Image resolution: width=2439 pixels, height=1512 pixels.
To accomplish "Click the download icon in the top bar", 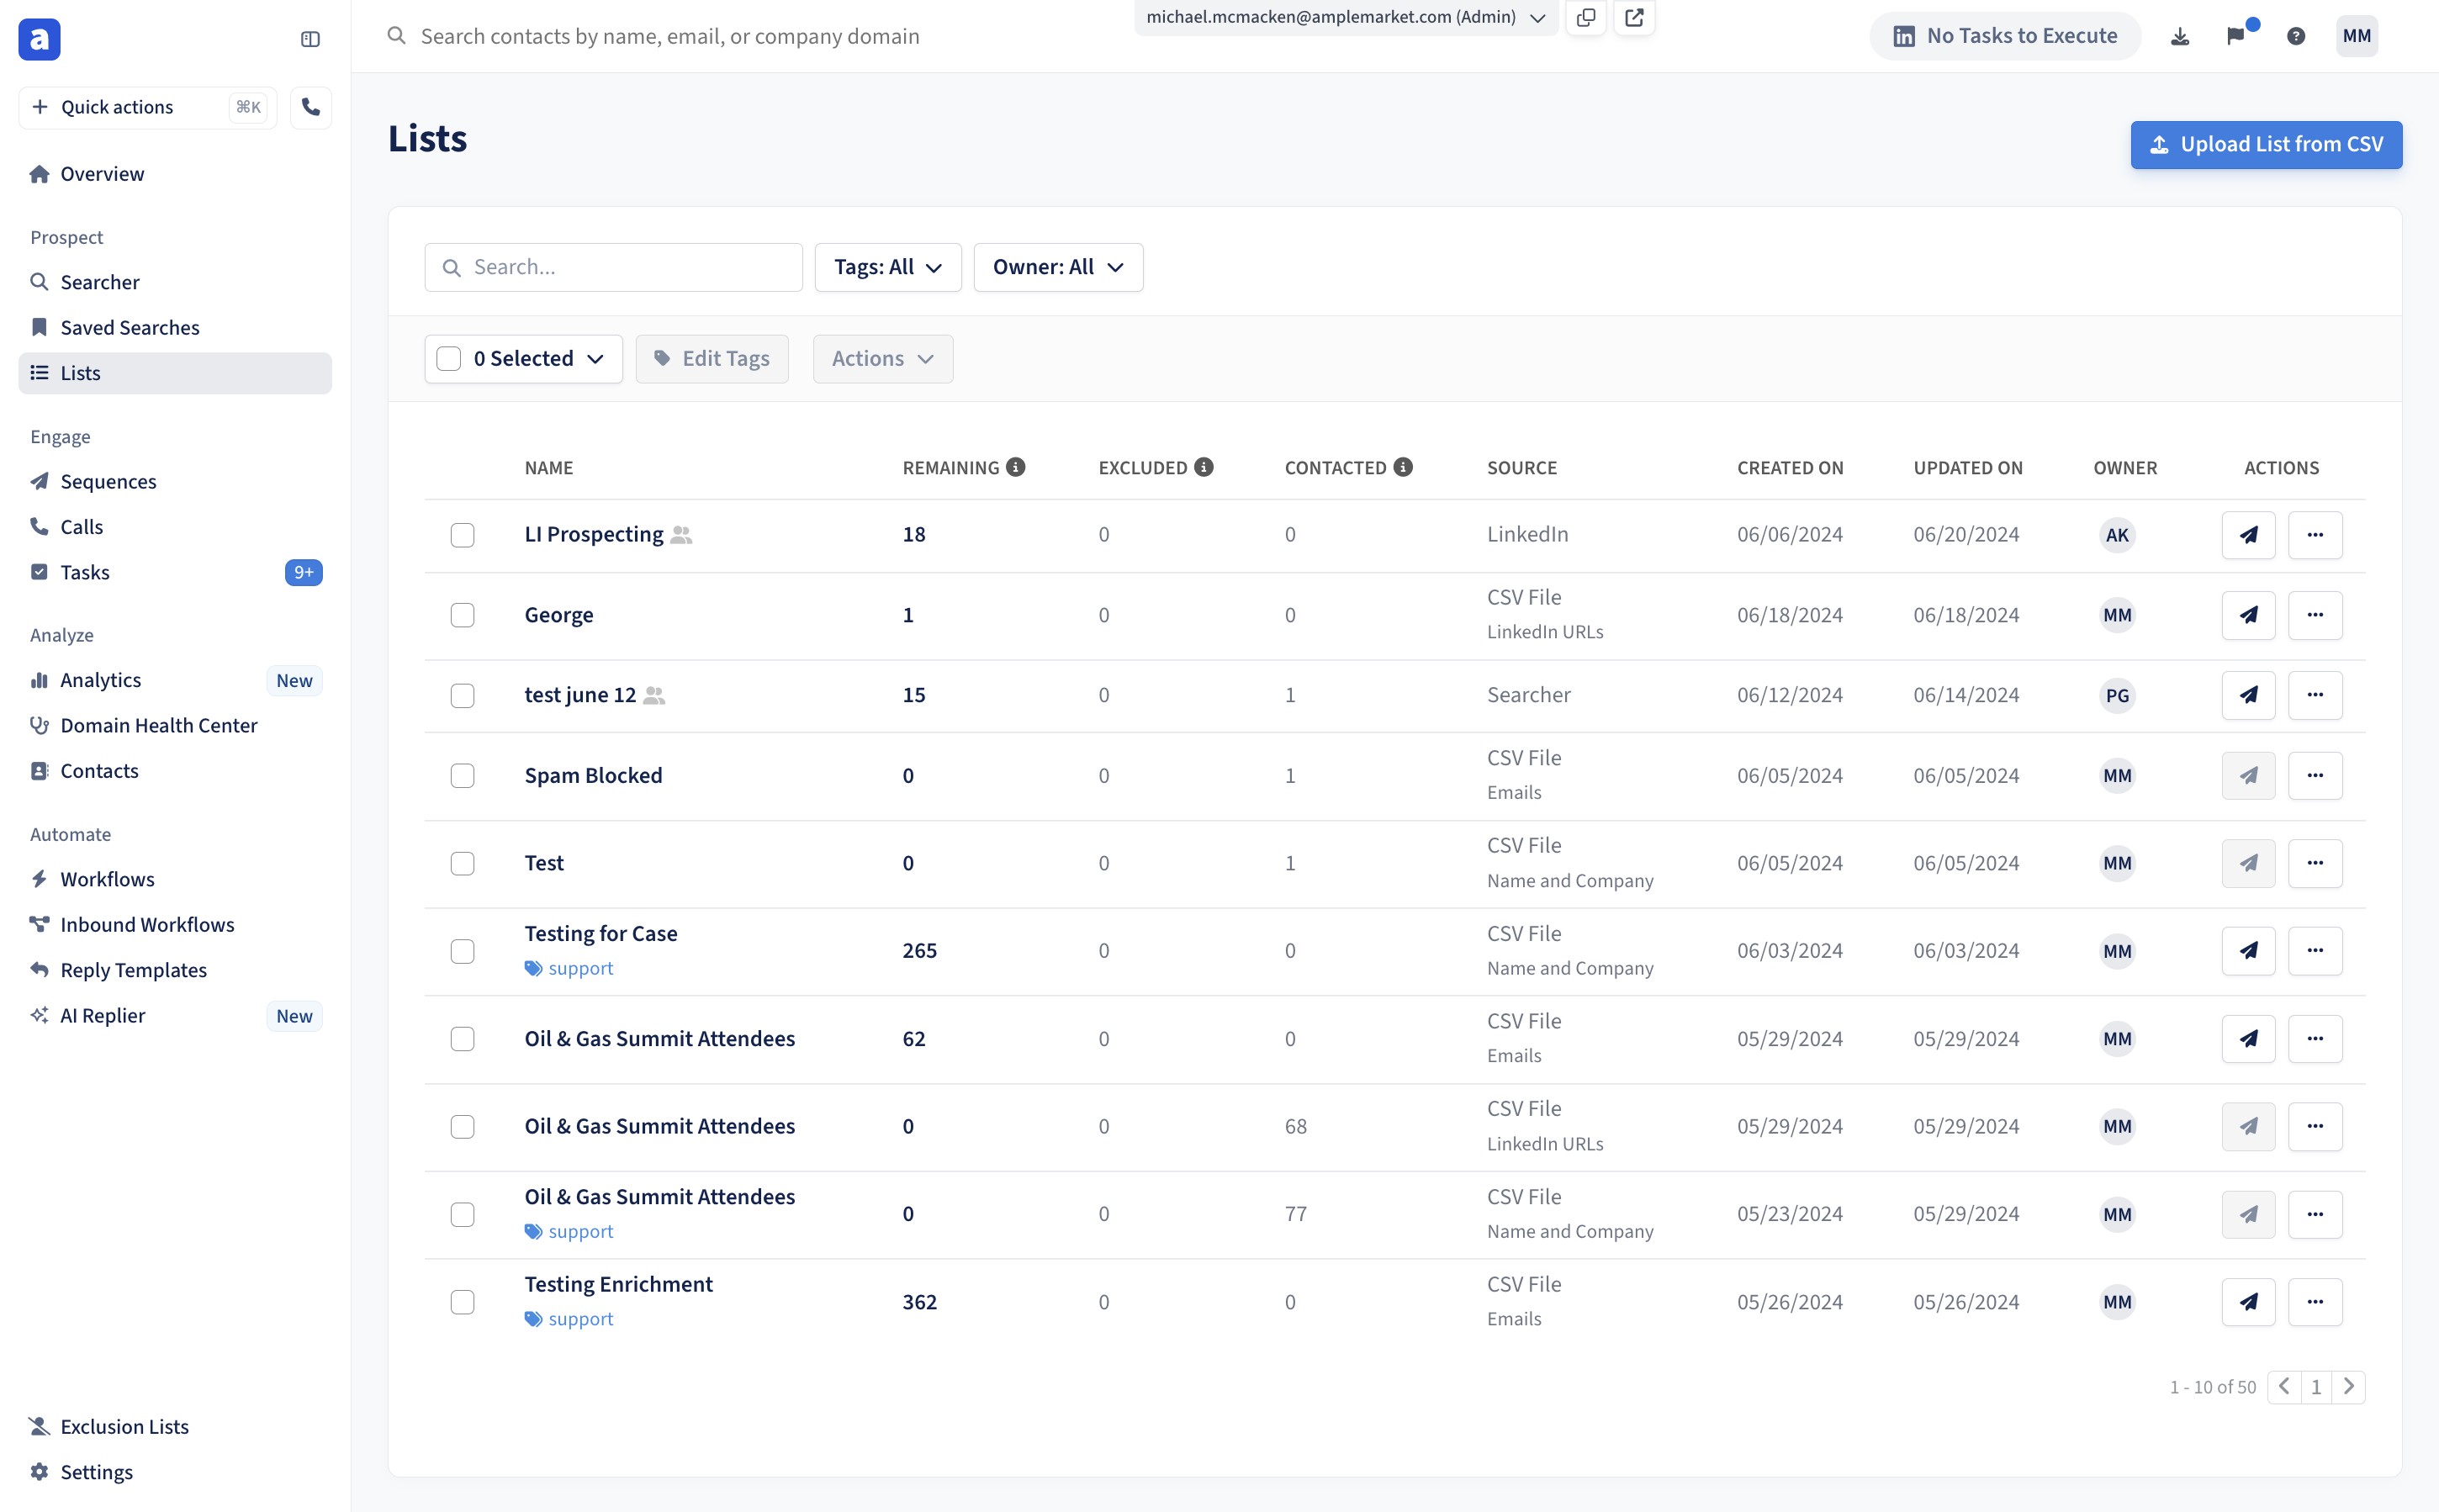I will 2180,37.
